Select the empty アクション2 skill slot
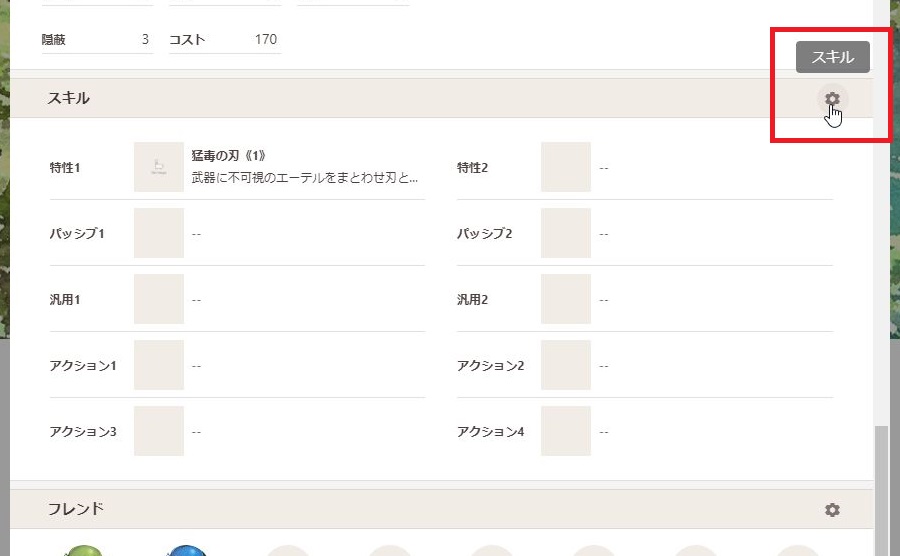This screenshot has height=556, width=900. click(x=565, y=365)
